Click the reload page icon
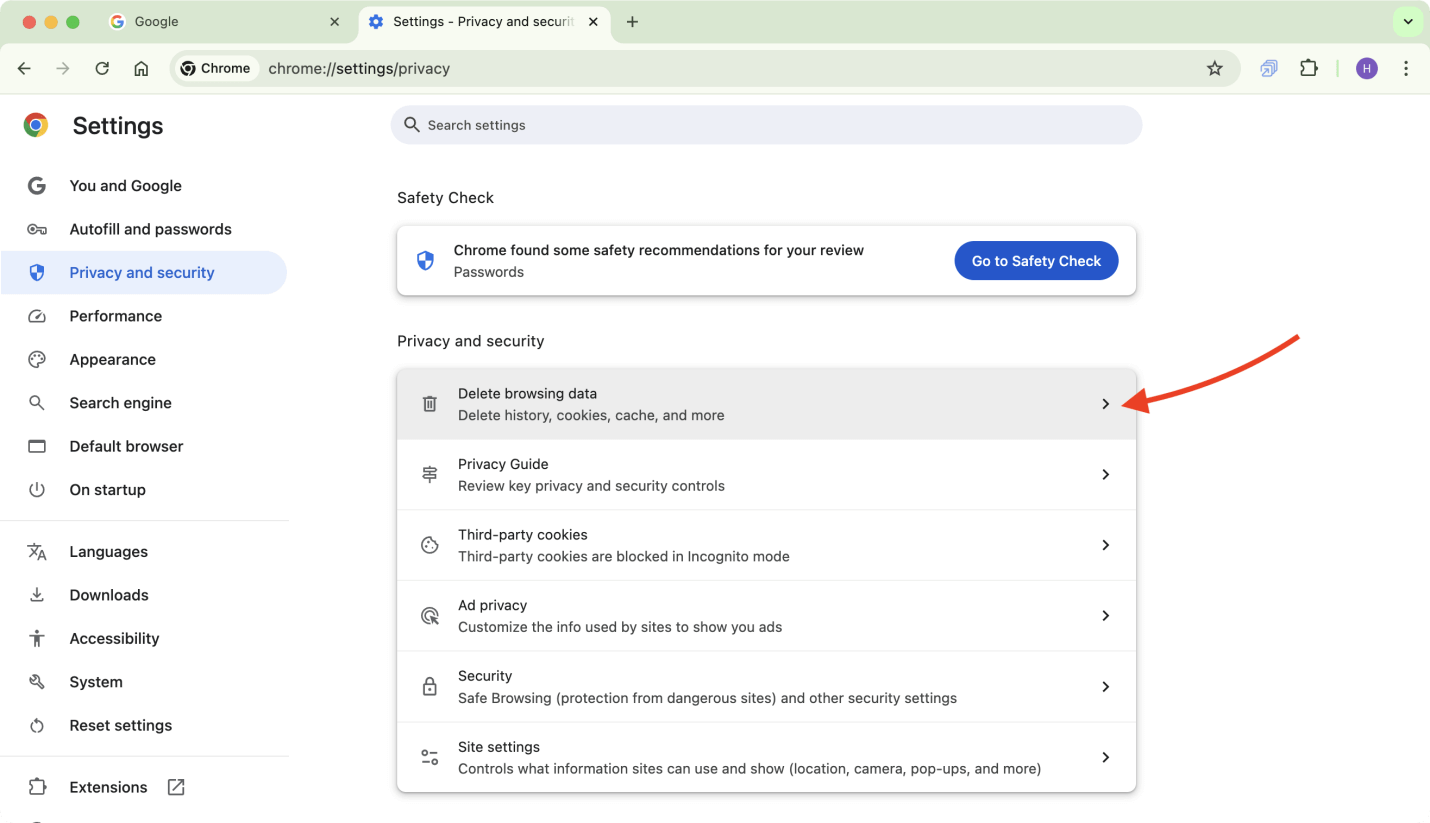This screenshot has width=1430, height=823. point(102,69)
